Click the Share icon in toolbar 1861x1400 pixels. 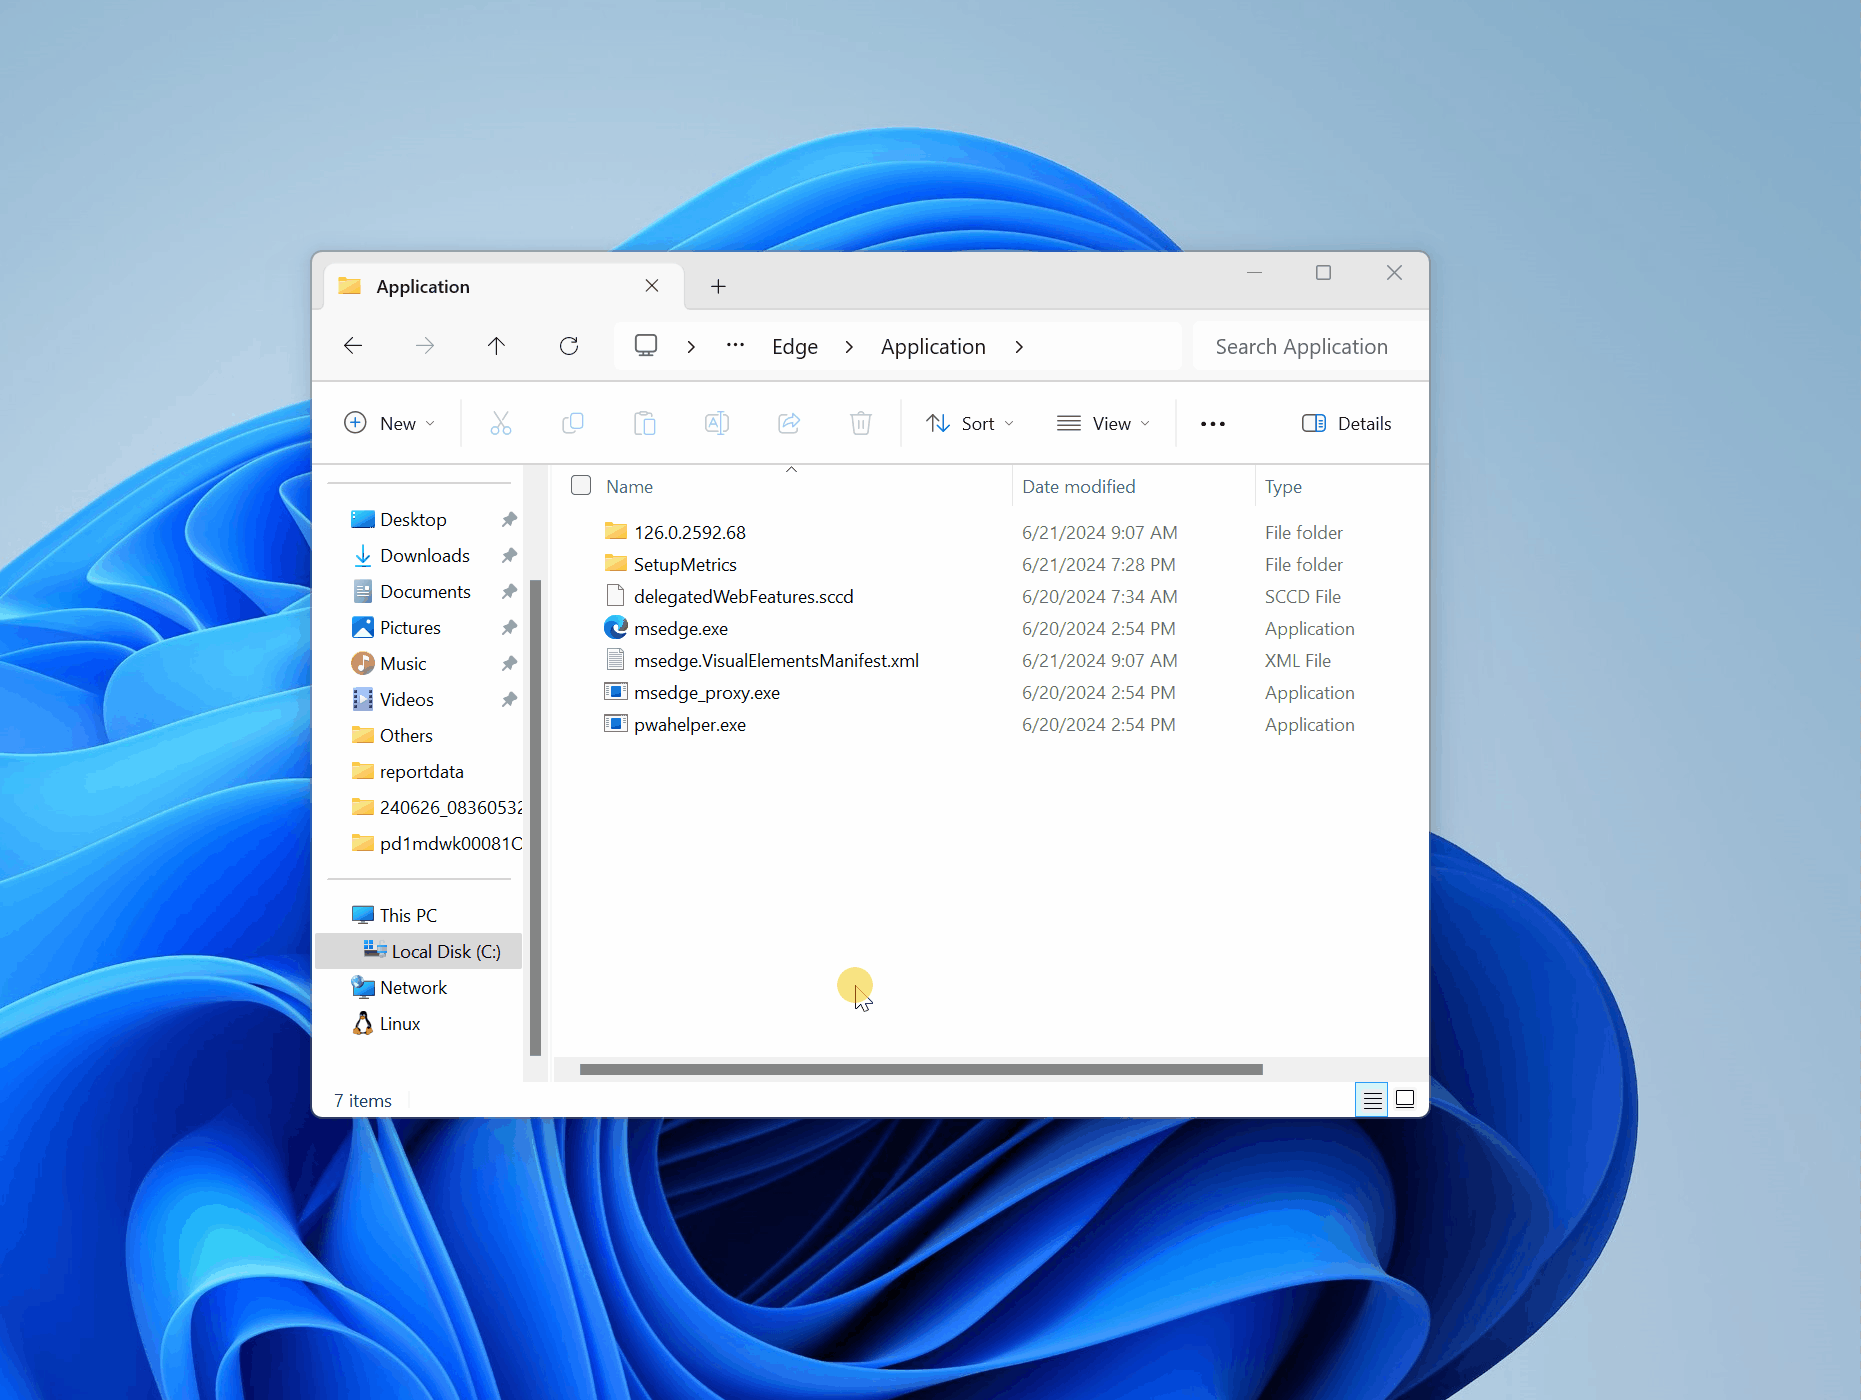click(789, 423)
